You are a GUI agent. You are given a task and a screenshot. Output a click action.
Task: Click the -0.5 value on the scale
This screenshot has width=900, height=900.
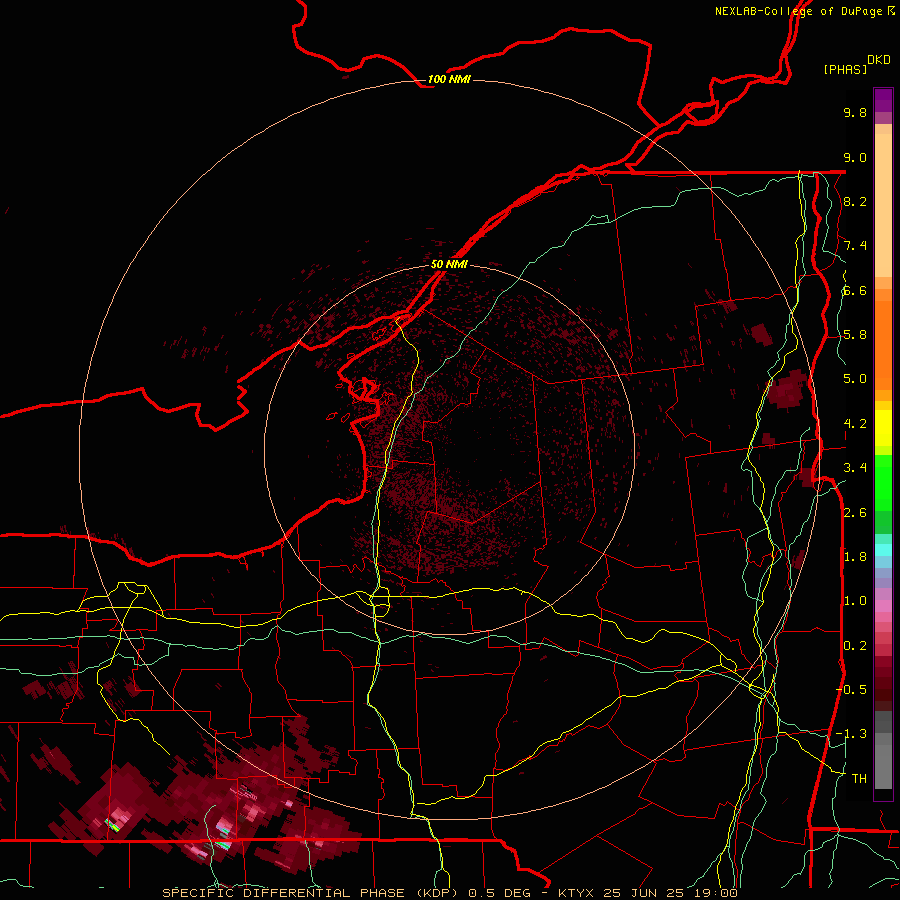[851, 689]
